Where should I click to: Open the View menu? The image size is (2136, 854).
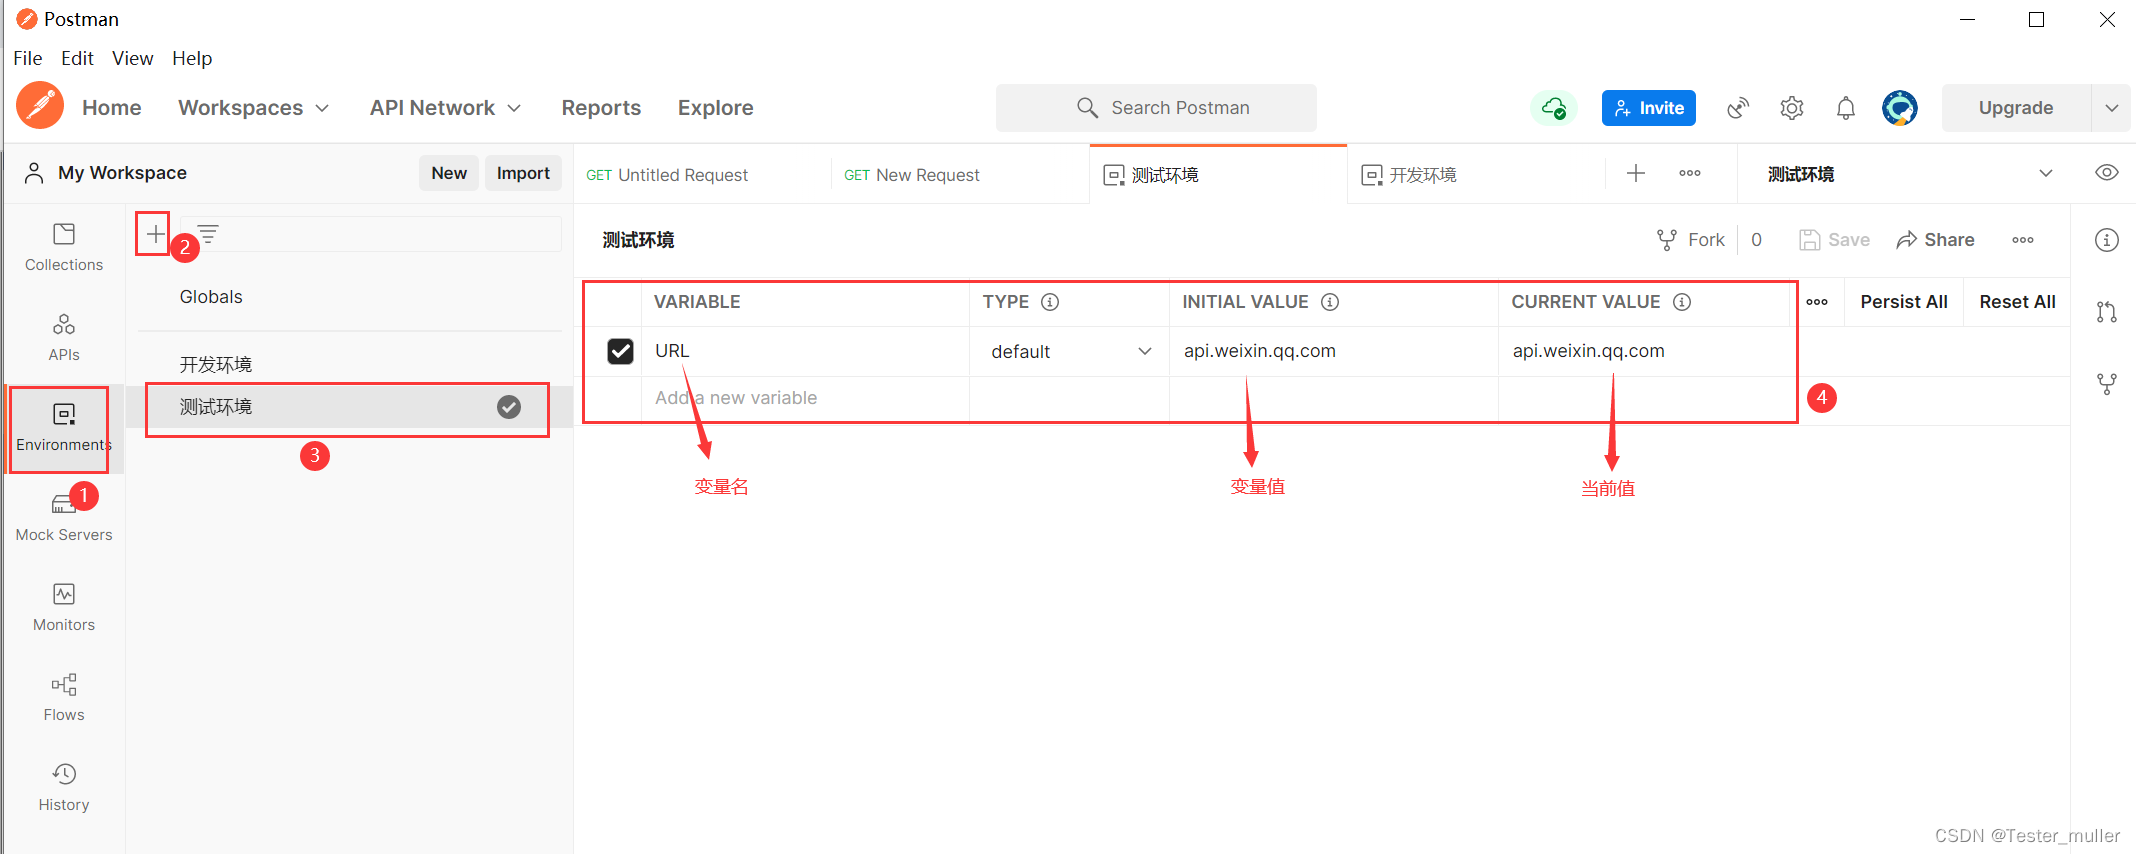point(133,58)
